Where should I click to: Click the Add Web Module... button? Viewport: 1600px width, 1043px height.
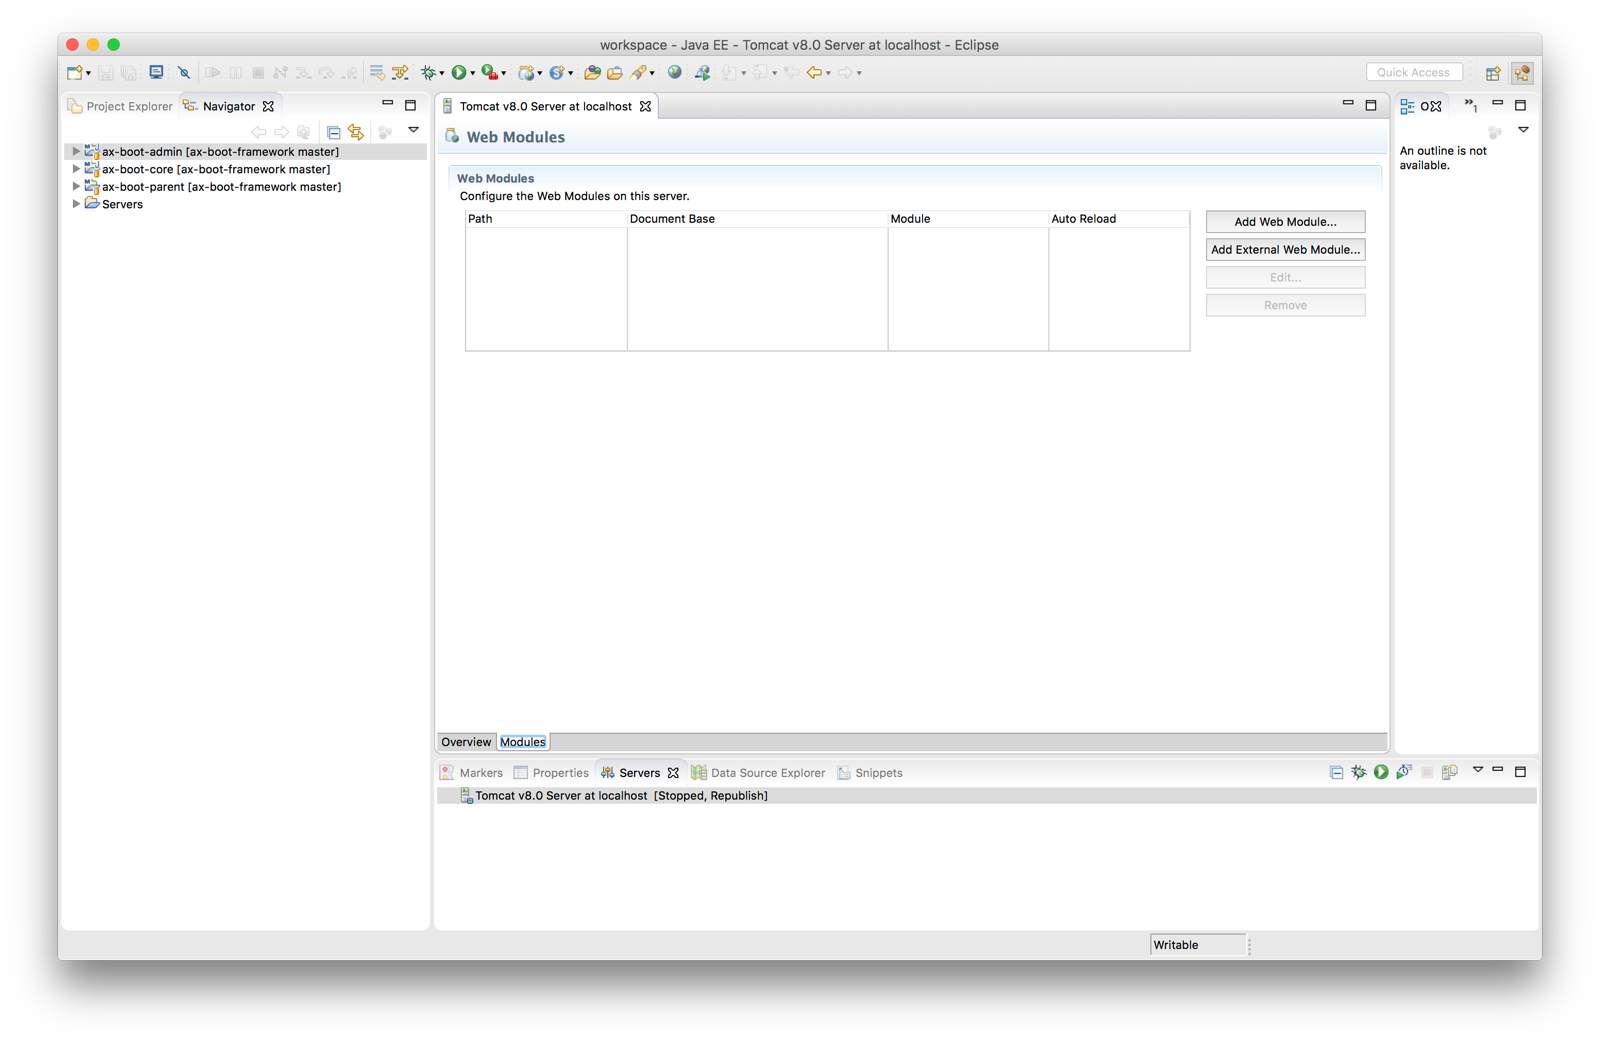(x=1285, y=222)
